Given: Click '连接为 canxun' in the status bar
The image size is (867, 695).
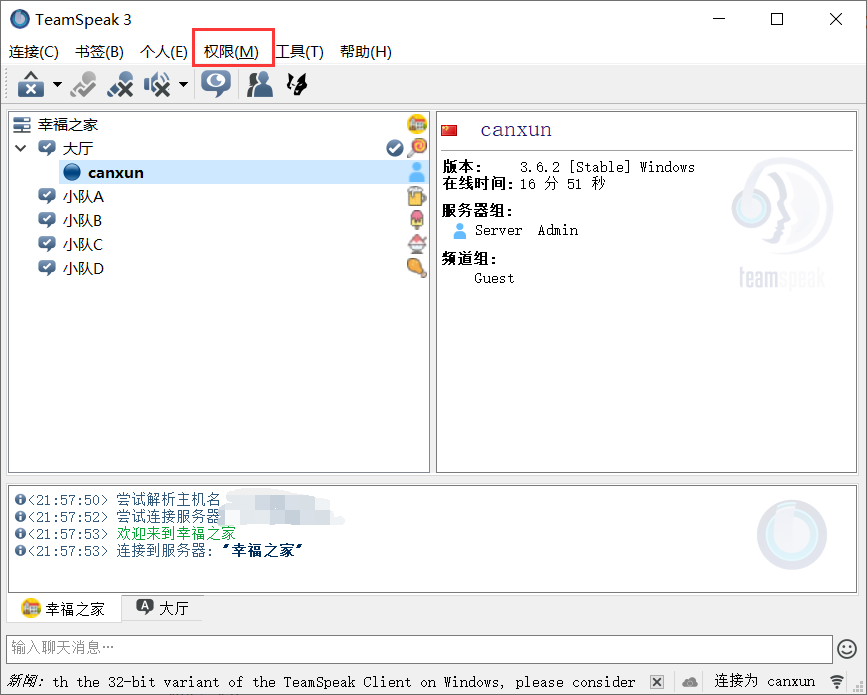Looking at the screenshot, I should coord(765,681).
